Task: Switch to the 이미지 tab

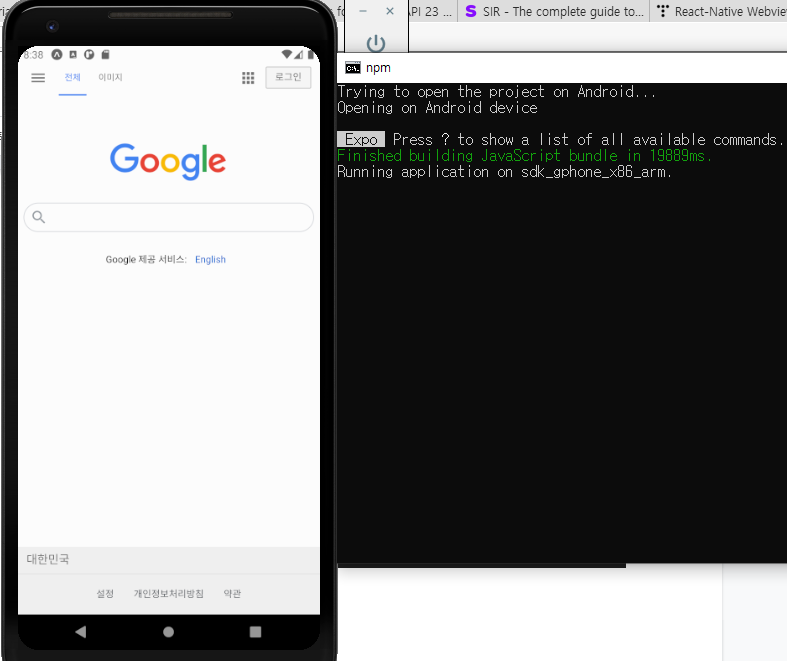Action: coord(110,77)
